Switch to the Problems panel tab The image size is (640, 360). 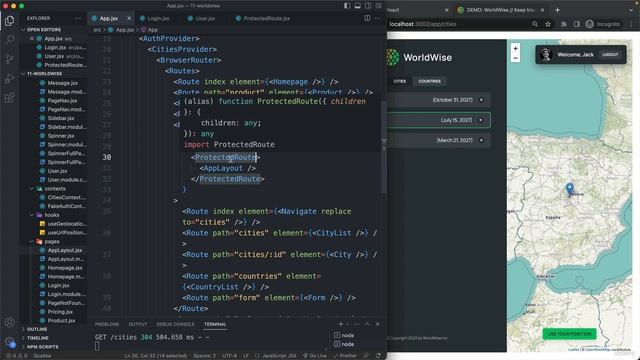pyautogui.click(x=107, y=324)
